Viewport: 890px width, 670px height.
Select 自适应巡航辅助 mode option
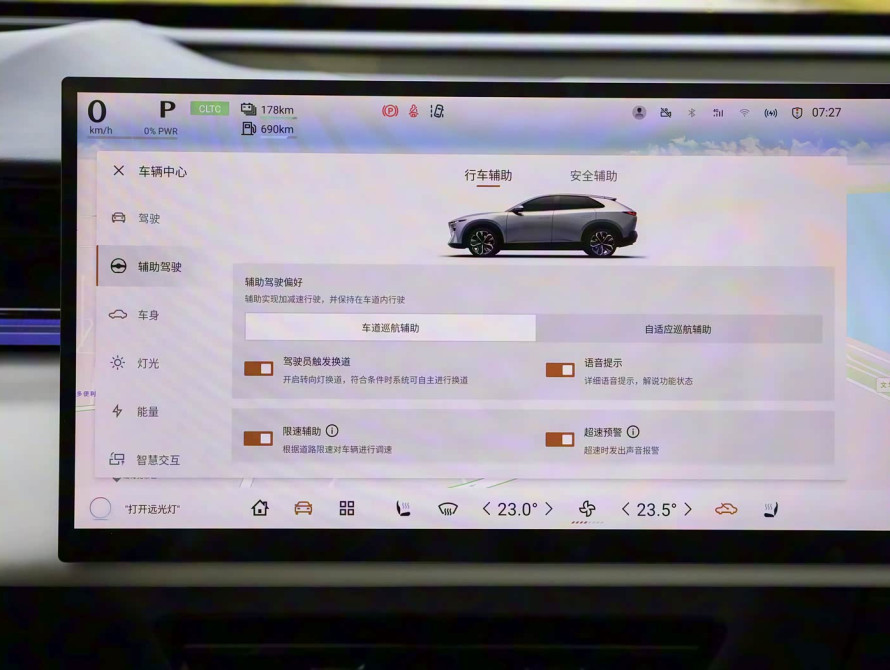[x=678, y=329]
